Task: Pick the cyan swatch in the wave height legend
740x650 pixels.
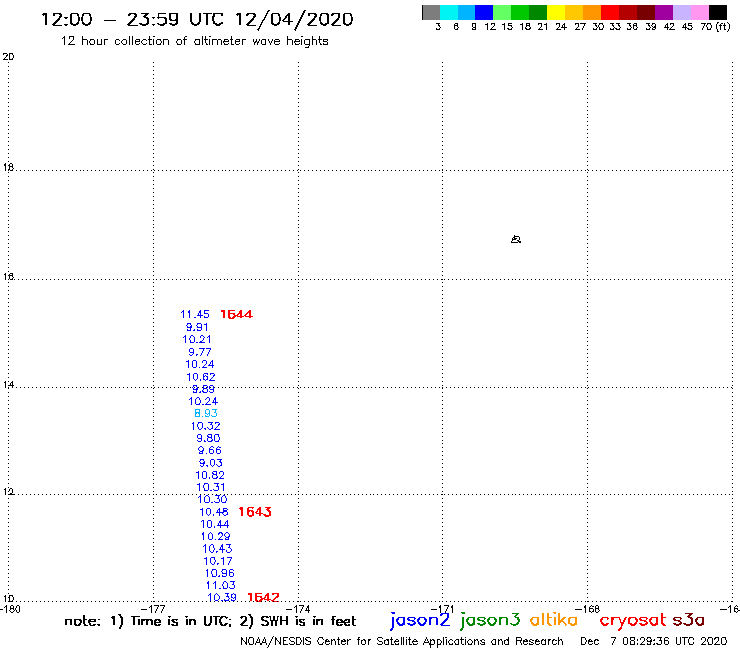Action: click(x=448, y=12)
